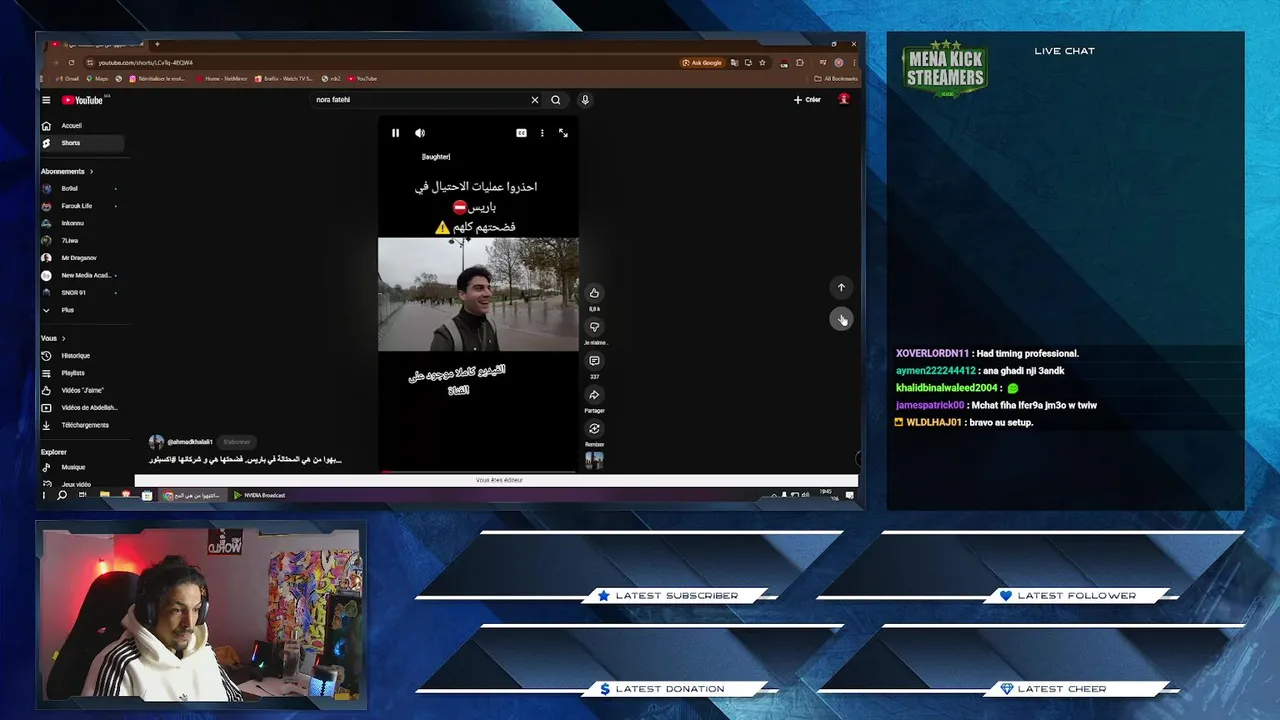Open Gmail bookmark
1280x720 pixels.
pos(65,78)
